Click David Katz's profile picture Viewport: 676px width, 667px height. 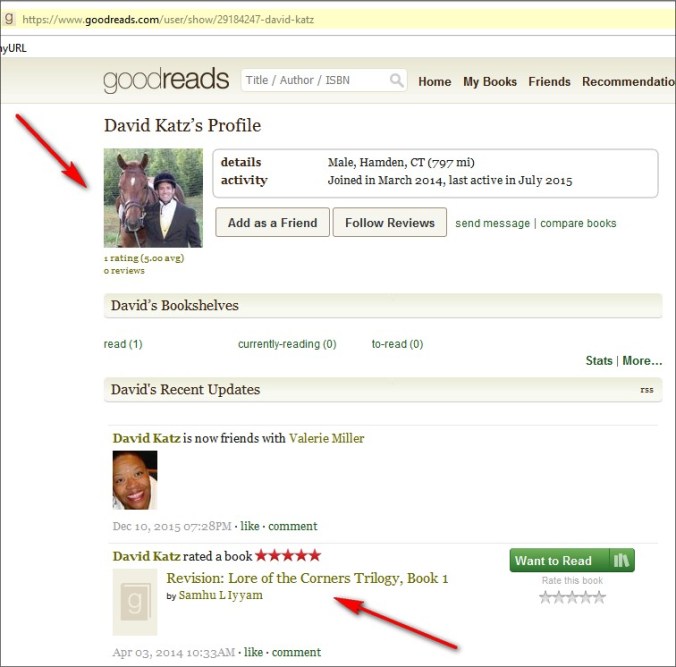point(153,198)
